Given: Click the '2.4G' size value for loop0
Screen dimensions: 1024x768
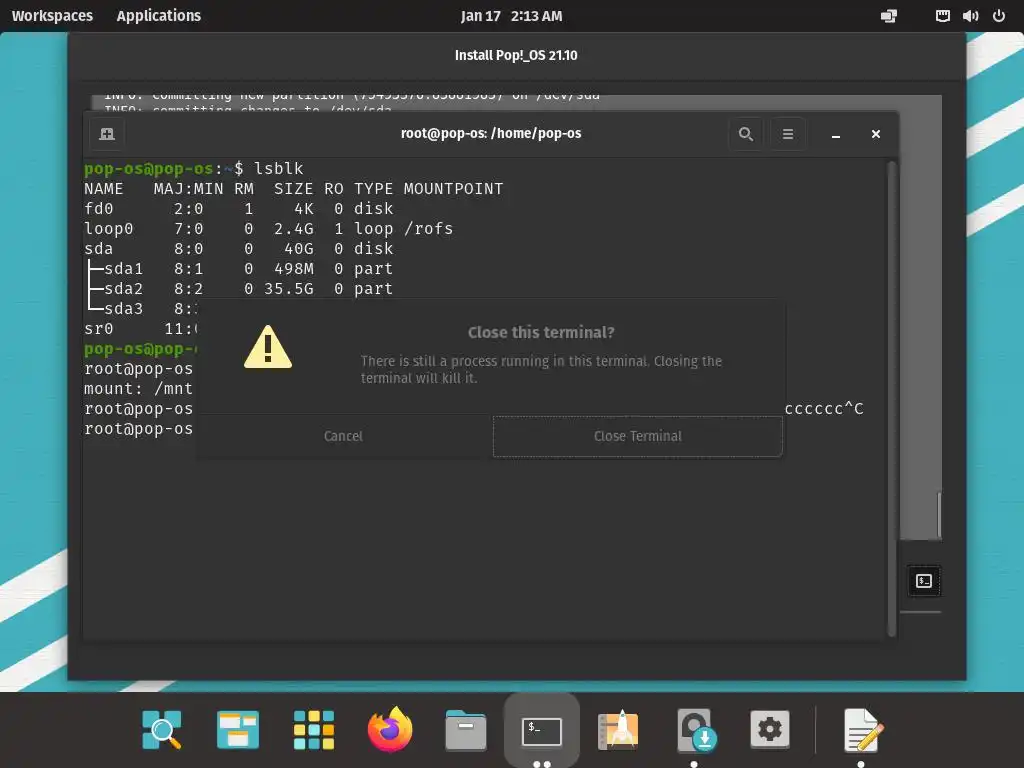Looking at the screenshot, I should pyautogui.click(x=294, y=229).
